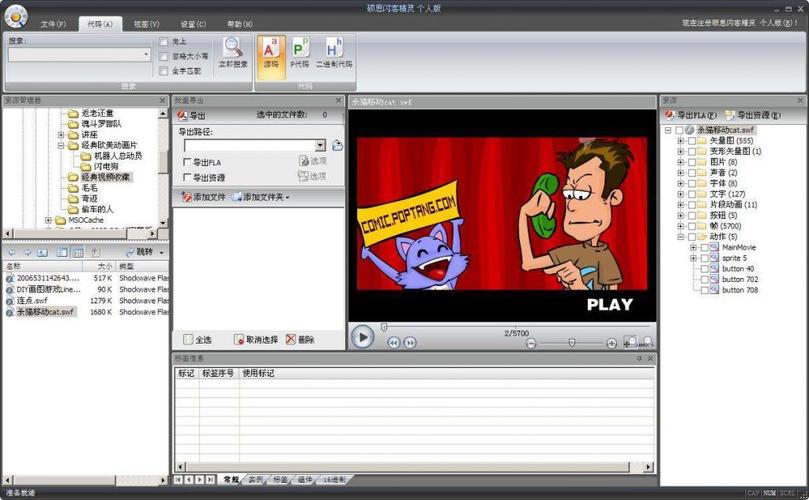Click the up-folder icon in file browser toolbar
Screen dimensions: 809x500
coord(43,252)
